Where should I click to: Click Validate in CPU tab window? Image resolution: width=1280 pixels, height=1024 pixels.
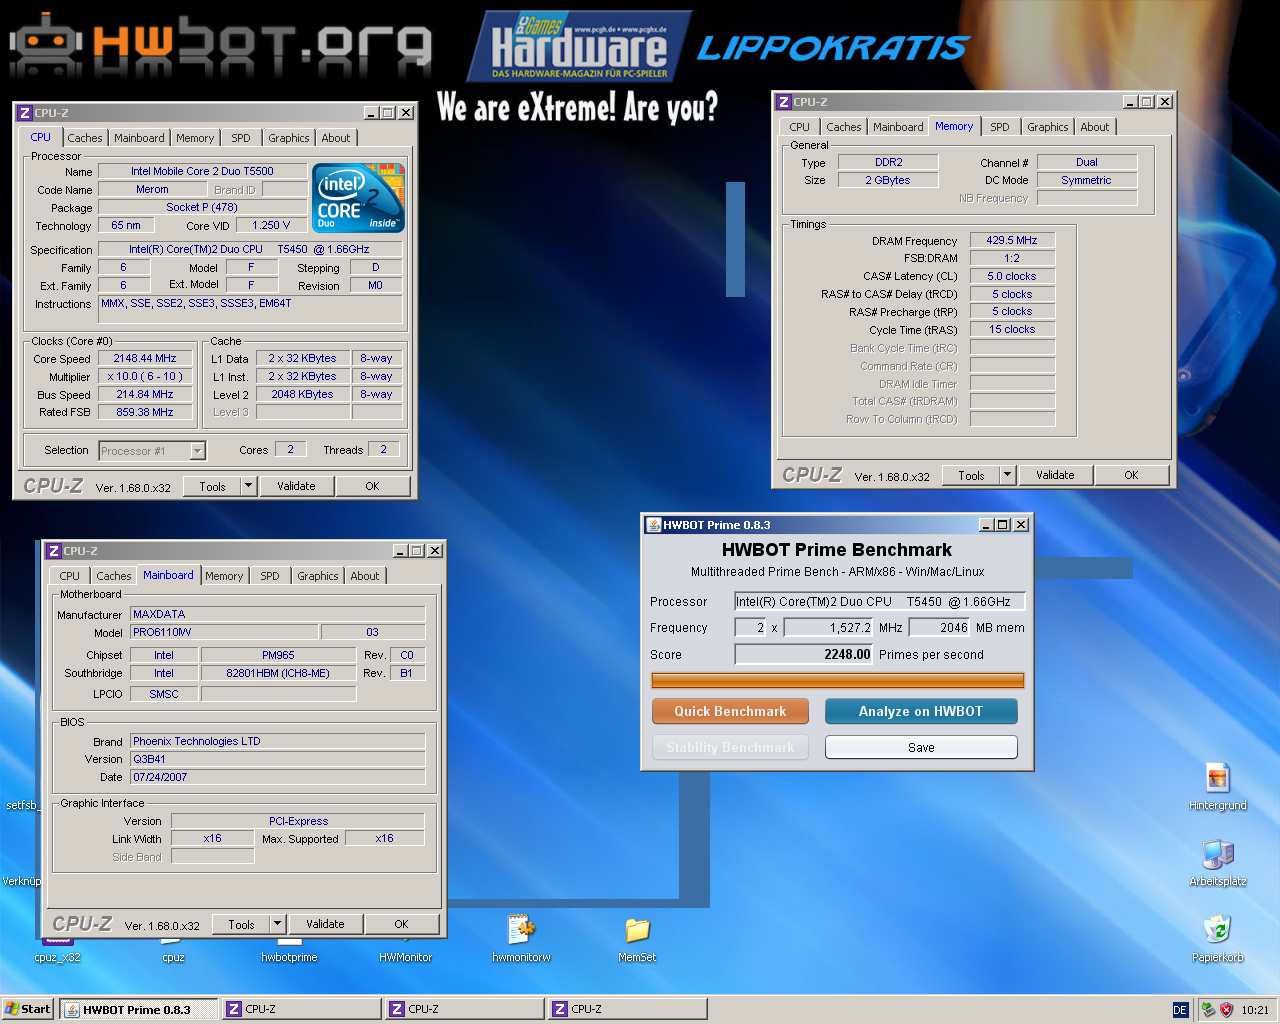point(296,486)
